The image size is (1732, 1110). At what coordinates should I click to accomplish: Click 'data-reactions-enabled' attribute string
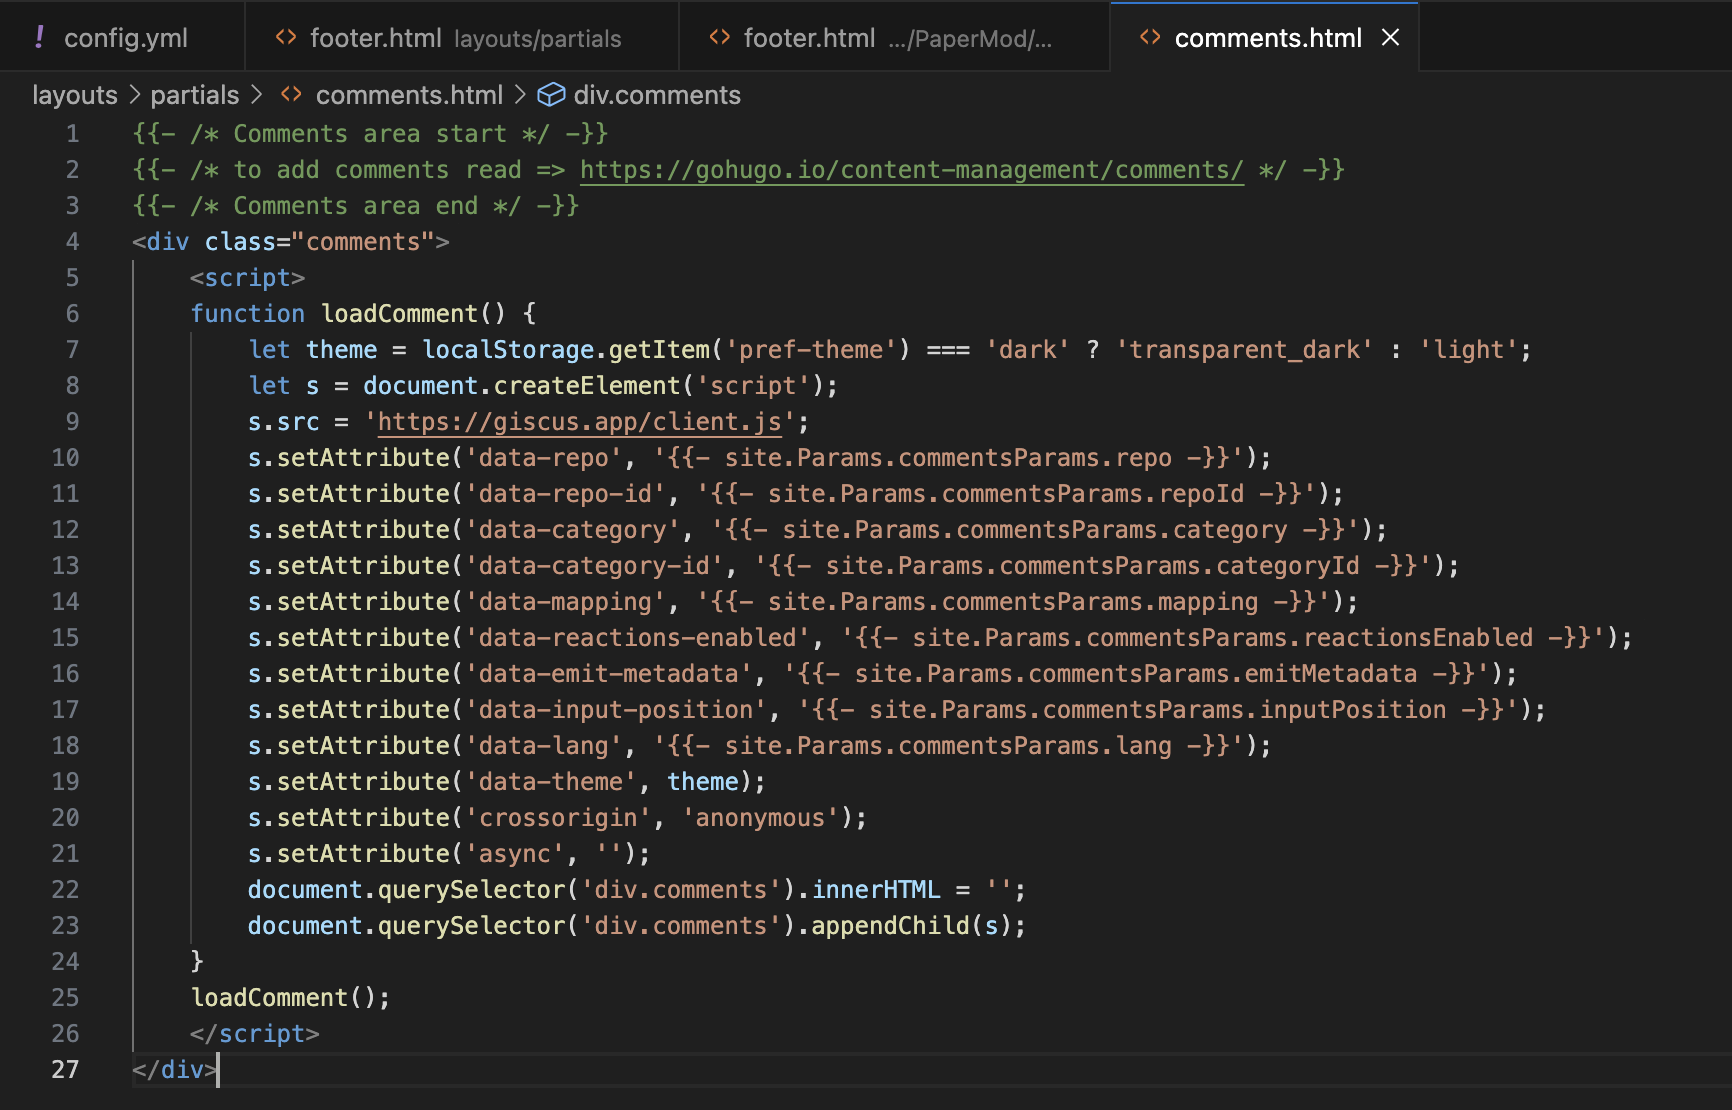click(637, 638)
